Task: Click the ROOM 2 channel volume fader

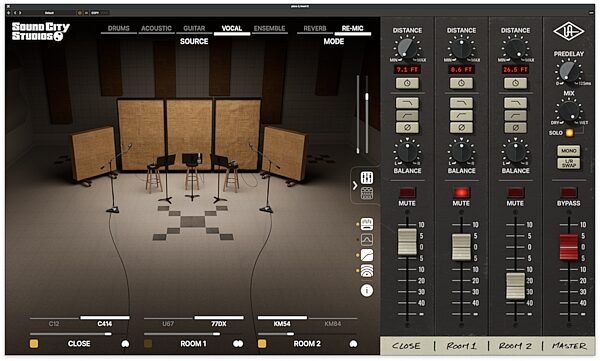Action: point(515,286)
